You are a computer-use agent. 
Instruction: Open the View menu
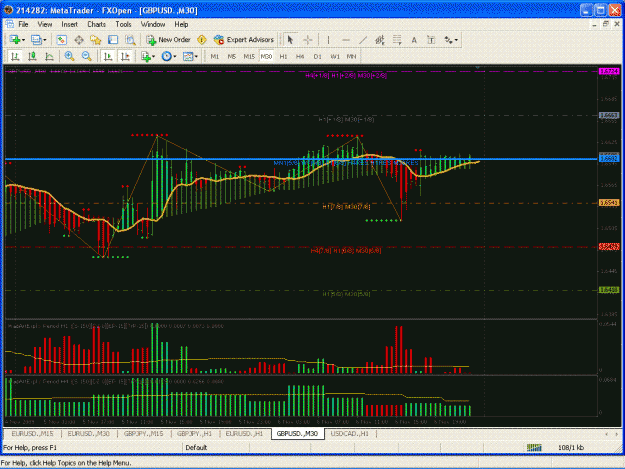(x=45, y=24)
